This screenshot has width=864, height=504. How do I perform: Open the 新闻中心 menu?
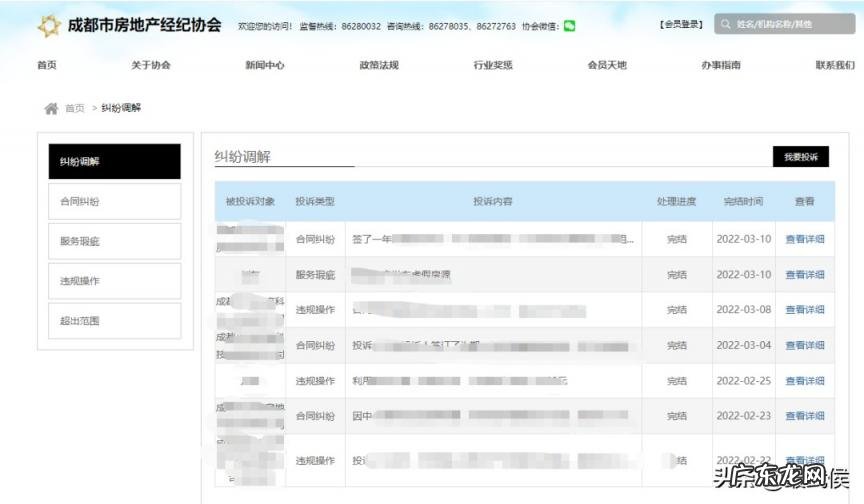[264, 65]
